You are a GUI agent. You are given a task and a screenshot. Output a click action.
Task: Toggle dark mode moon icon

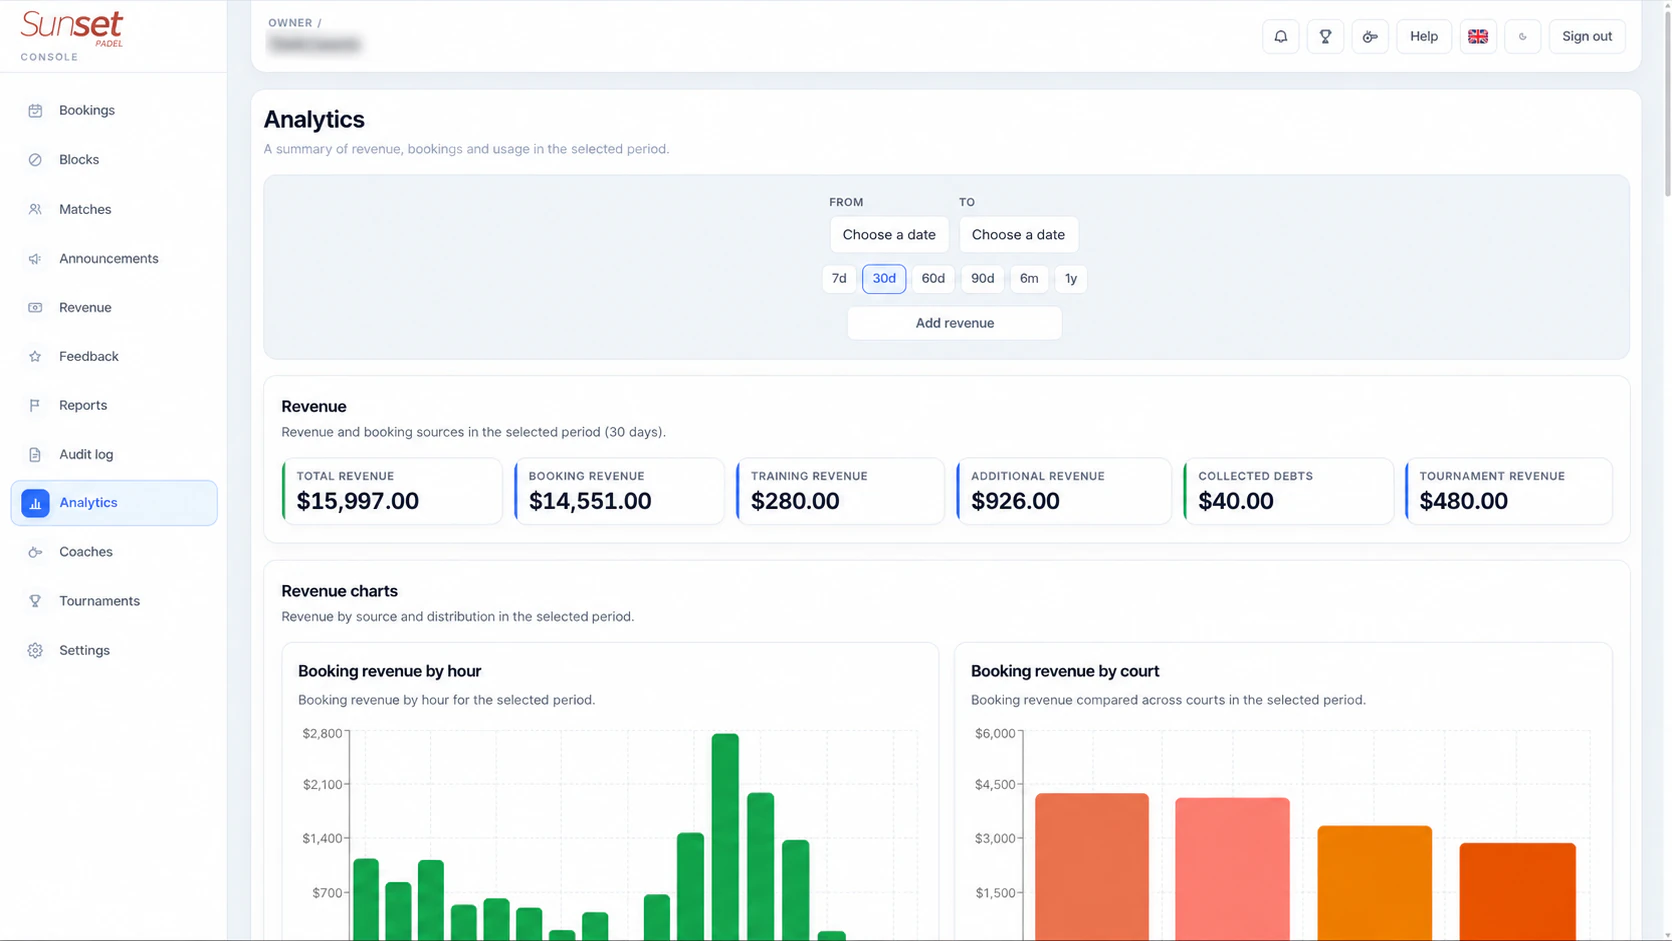(1523, 37)
